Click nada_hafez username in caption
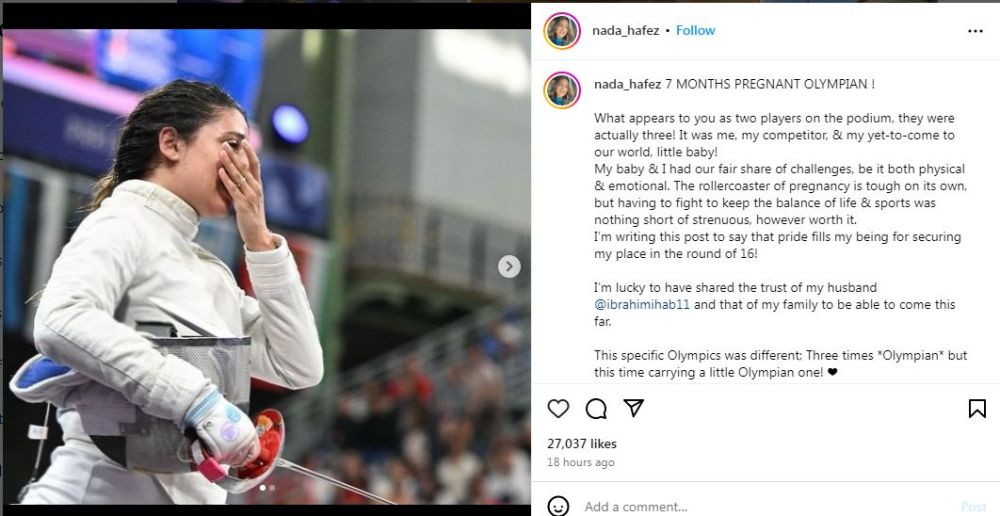The height and width of the screenshot is (516, 1000). pyautogui.click(x=628, y=84)
